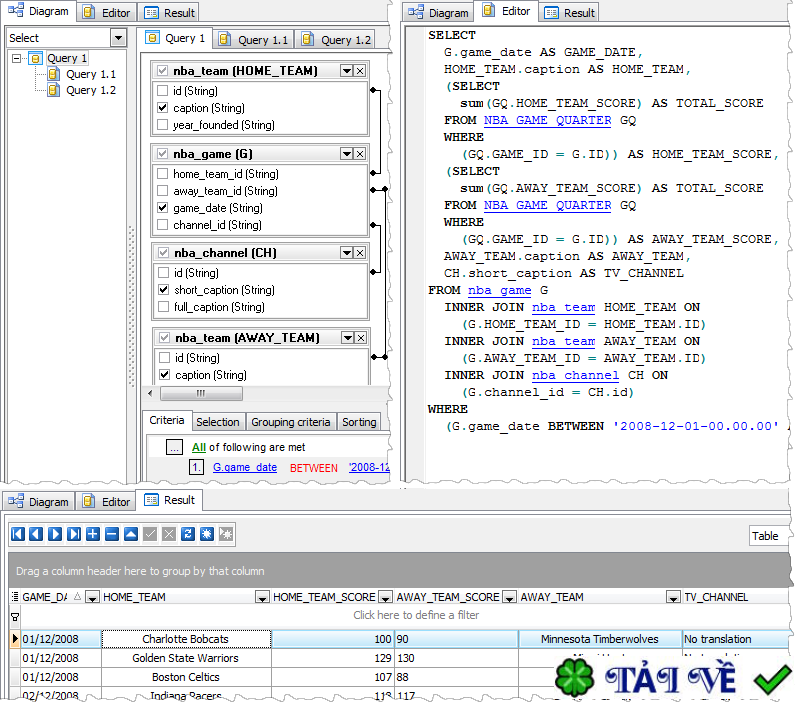Refresh the result set
Viewport: 800px width, 705px height.
[x=186, y=534]
